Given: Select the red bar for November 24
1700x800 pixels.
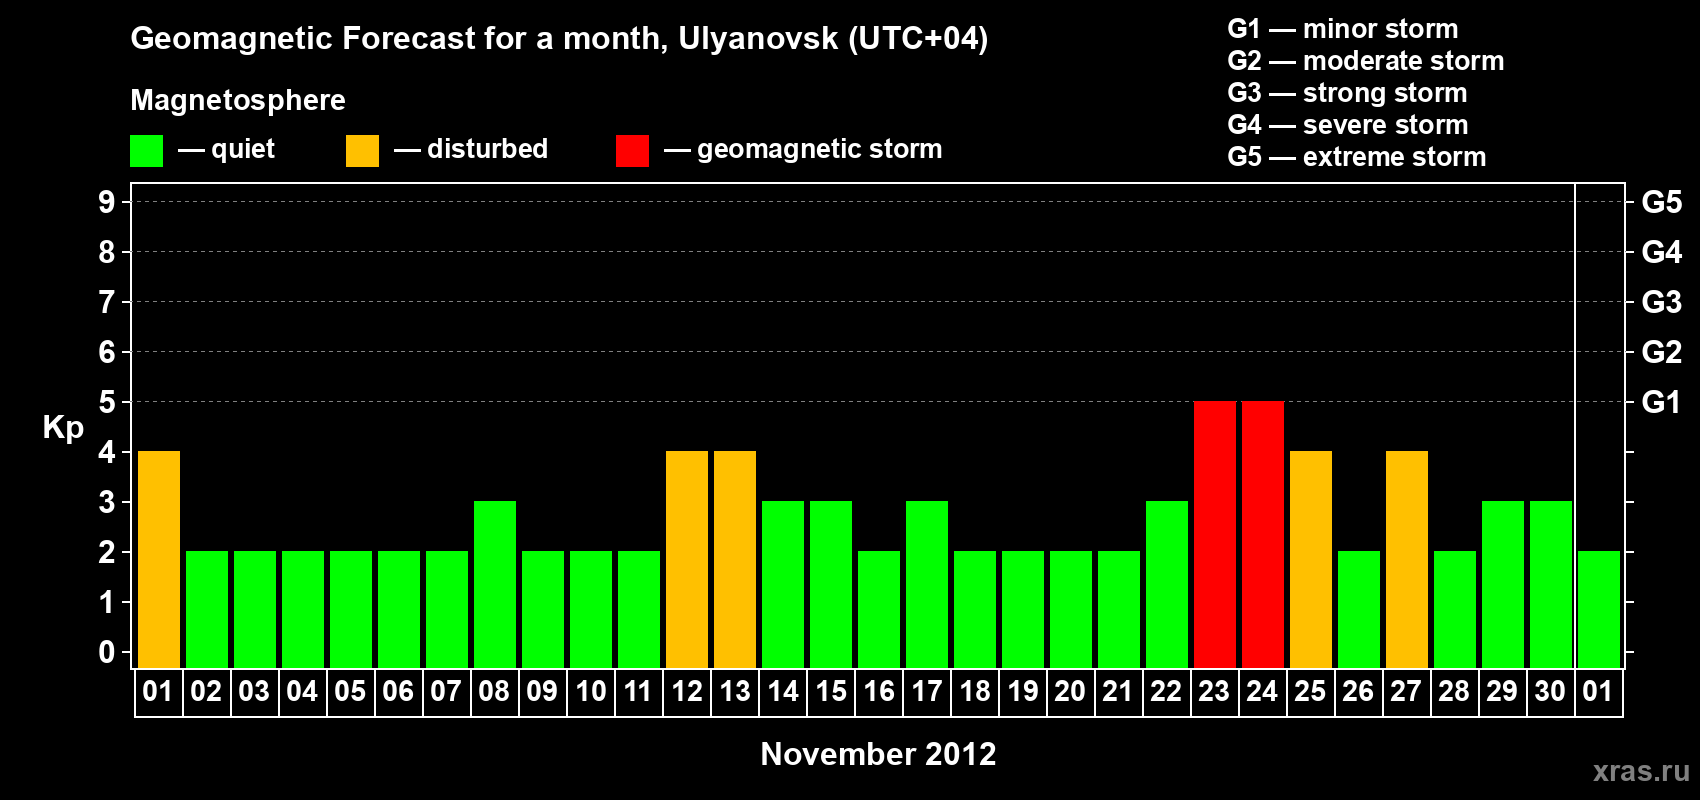Looking at the screenshot, I should (x=1263, y=534).
